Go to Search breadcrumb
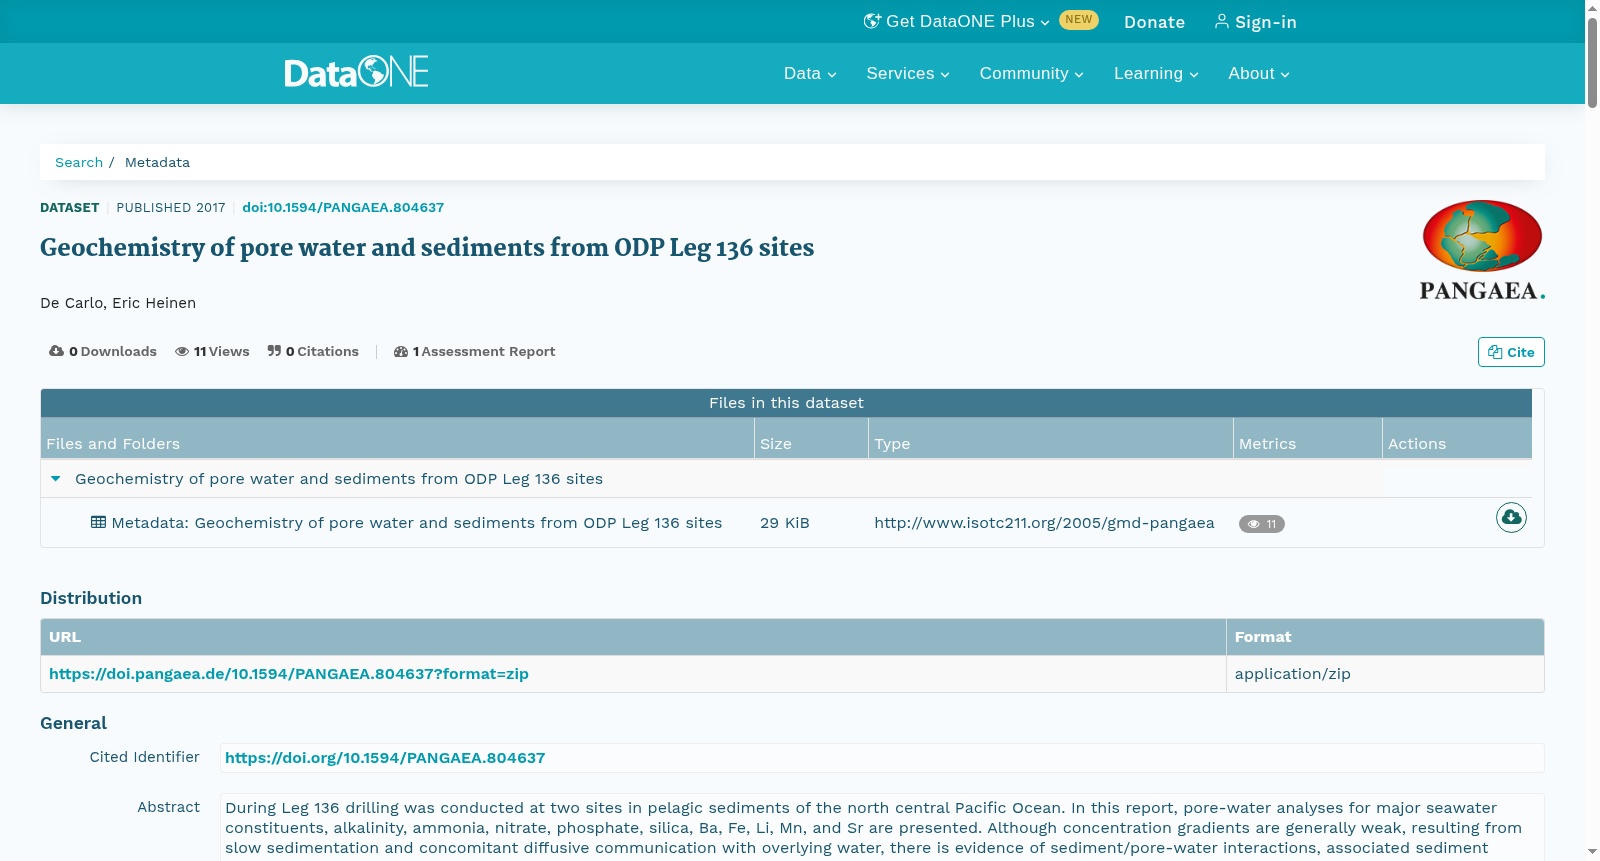This screenshot has height=861, width=1600. click(79, 162)
